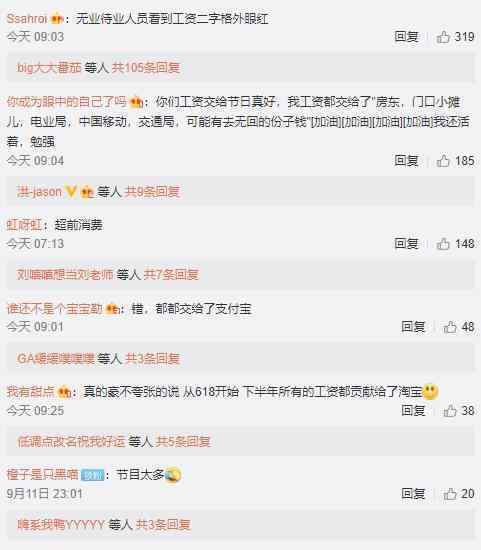Click the thumbs-up next to 48 likes

450,327
